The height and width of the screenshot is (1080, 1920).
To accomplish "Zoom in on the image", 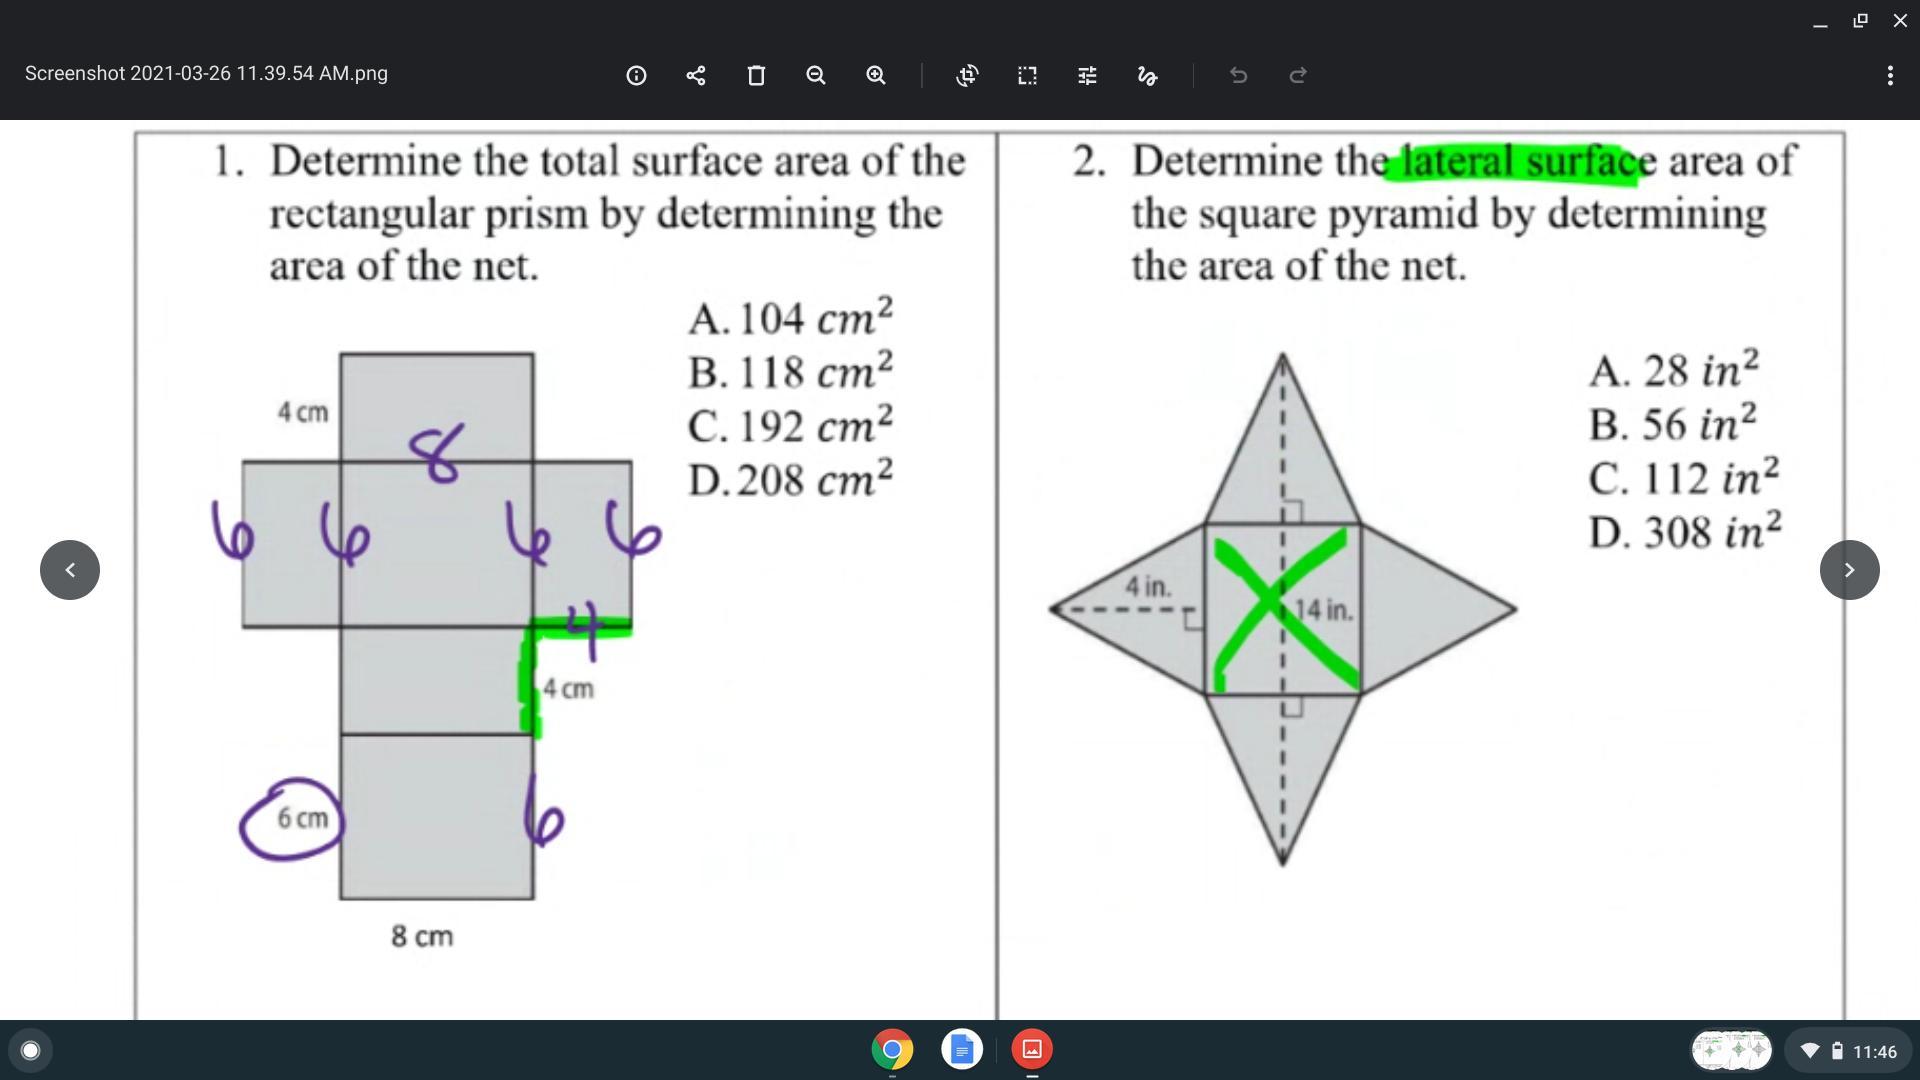I will pos(876,75).
